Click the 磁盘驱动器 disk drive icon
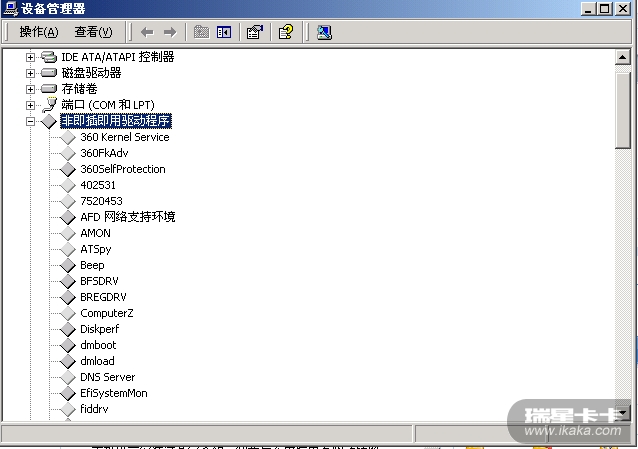The height and width of the screenshot is (449, 638). [x=49, y=73]
